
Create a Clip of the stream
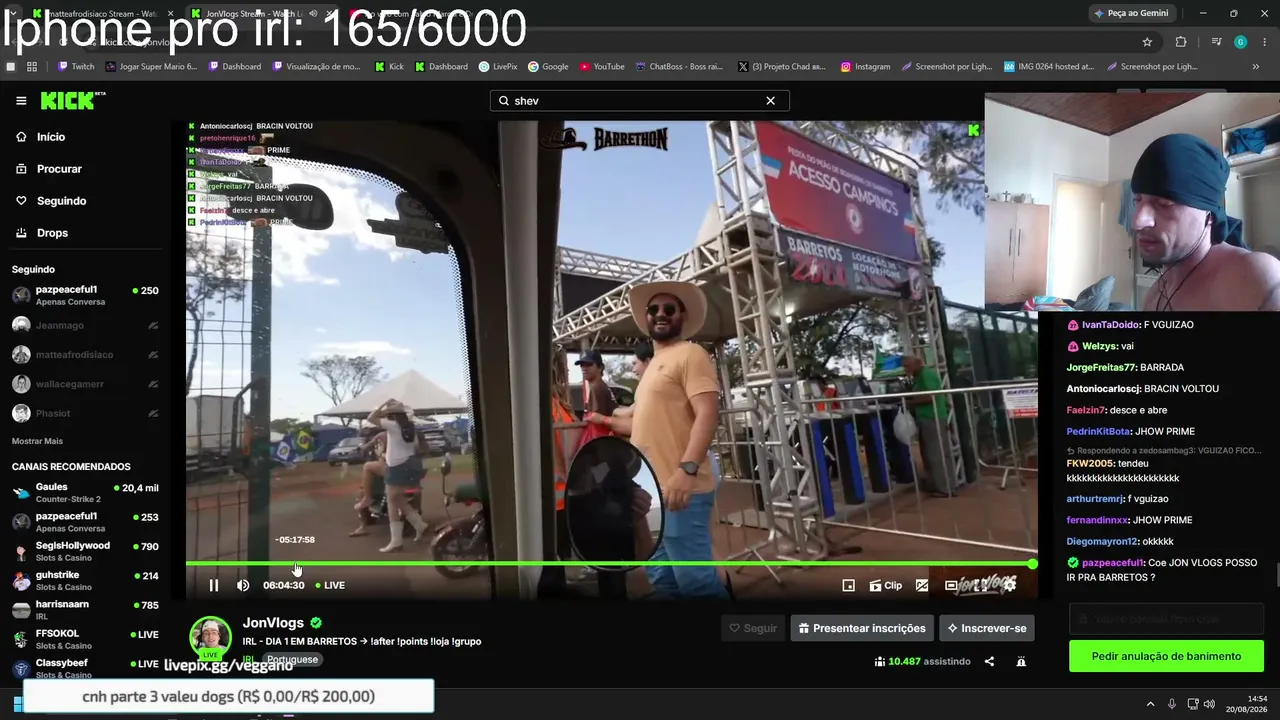[x=885, y=586]
